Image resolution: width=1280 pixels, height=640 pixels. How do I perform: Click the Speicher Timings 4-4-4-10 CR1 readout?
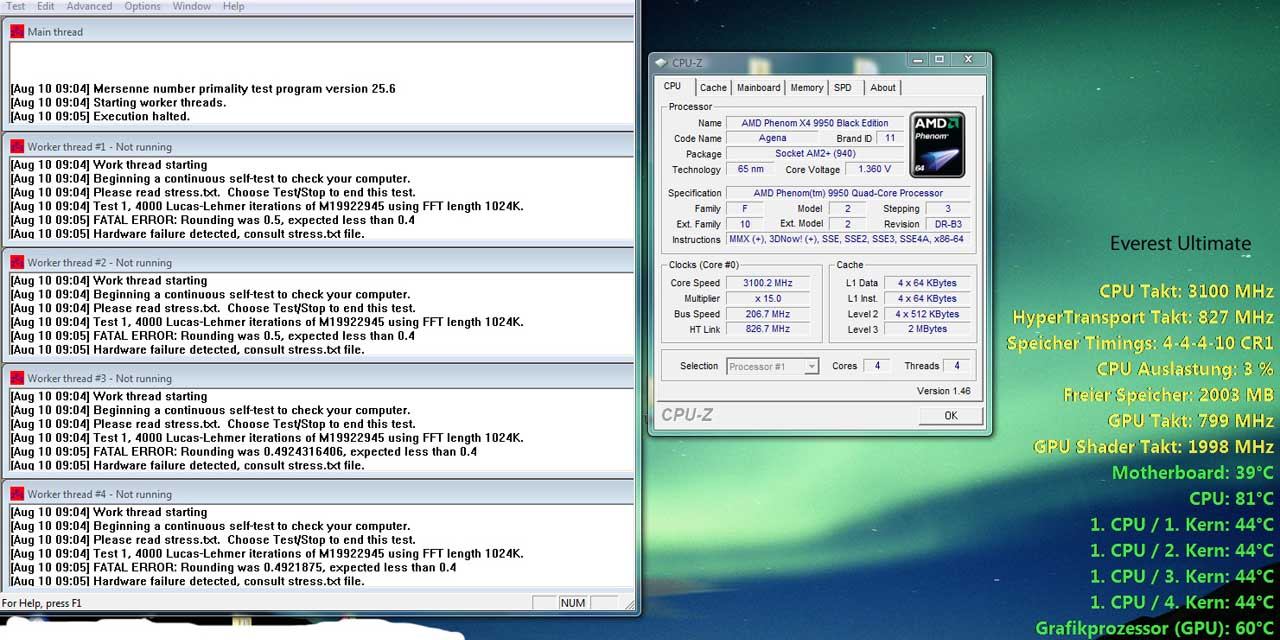point(1140,343)
